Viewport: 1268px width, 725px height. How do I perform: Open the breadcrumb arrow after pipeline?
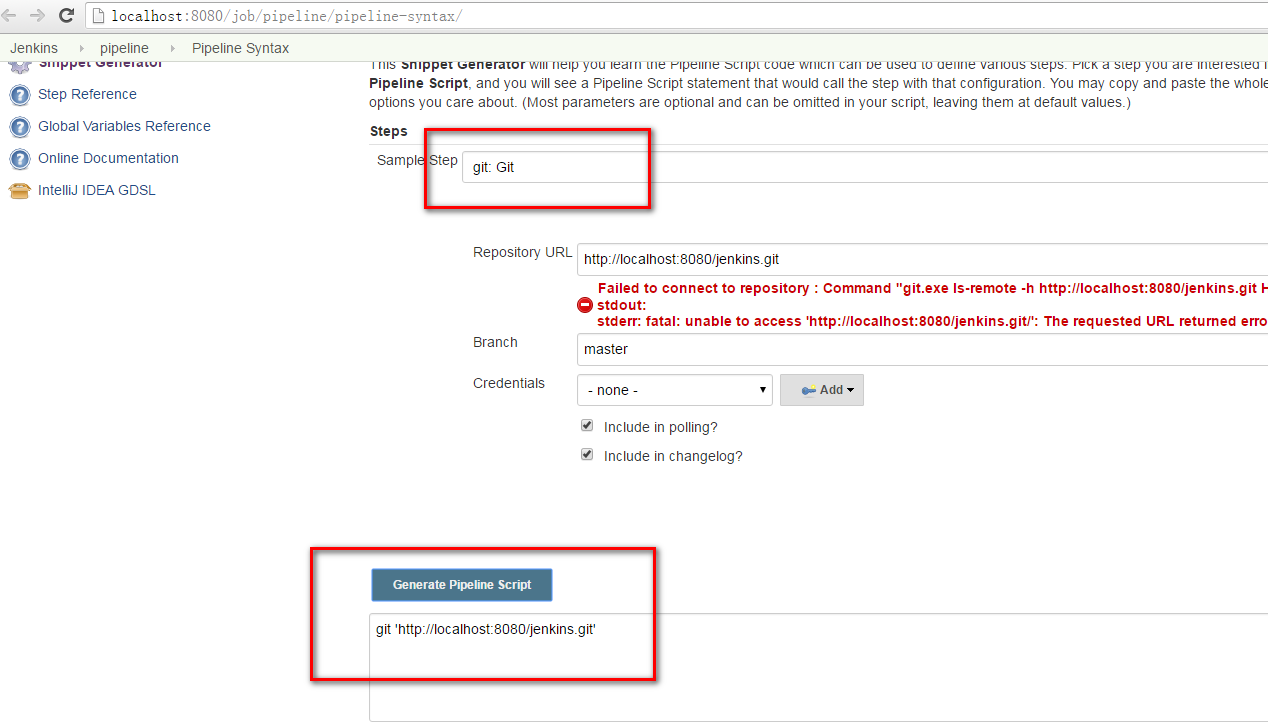[171, 48]
